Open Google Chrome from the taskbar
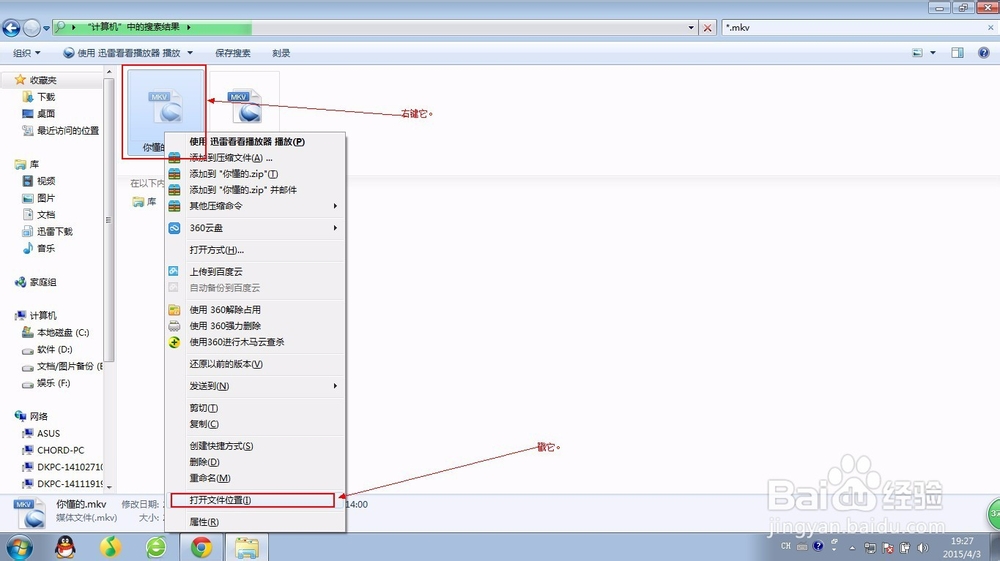Screen dimensions: 1000x561 pos(202,547)
